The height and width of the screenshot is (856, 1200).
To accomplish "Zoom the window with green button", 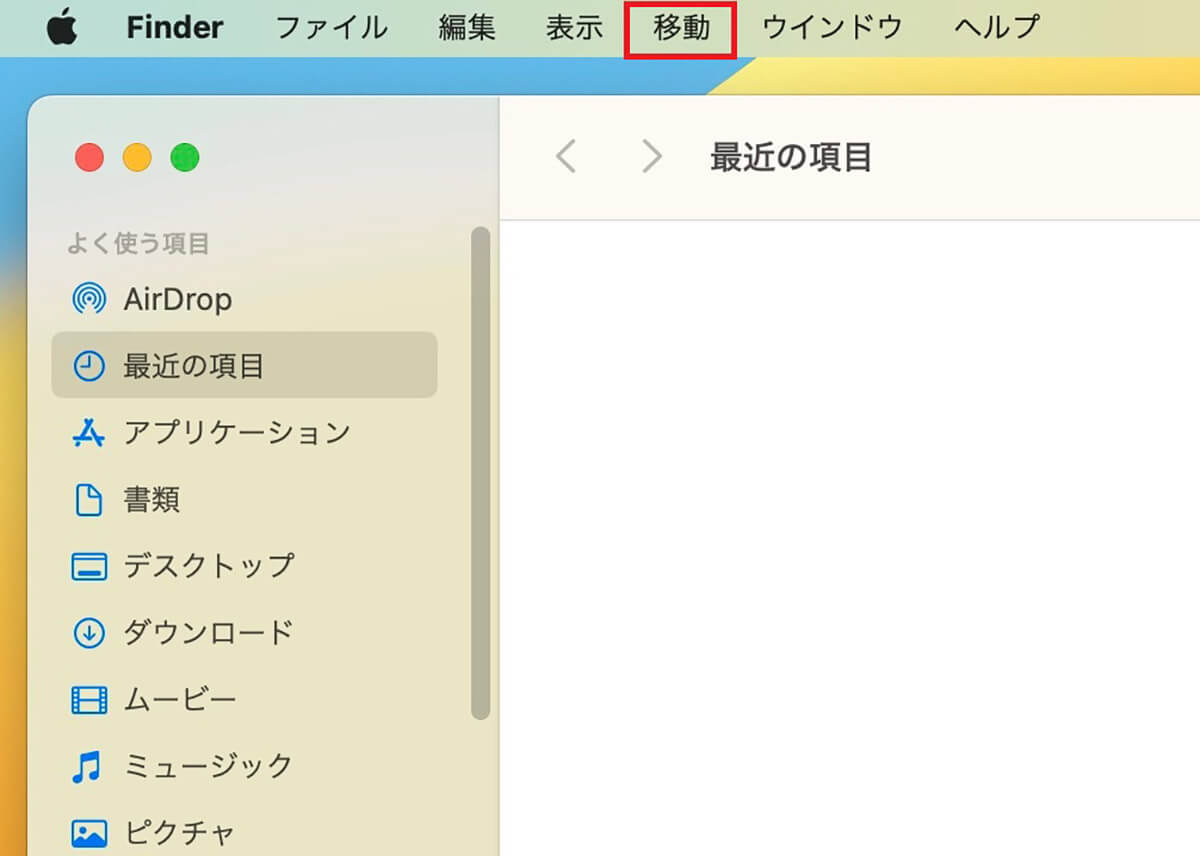I will 184,157.
